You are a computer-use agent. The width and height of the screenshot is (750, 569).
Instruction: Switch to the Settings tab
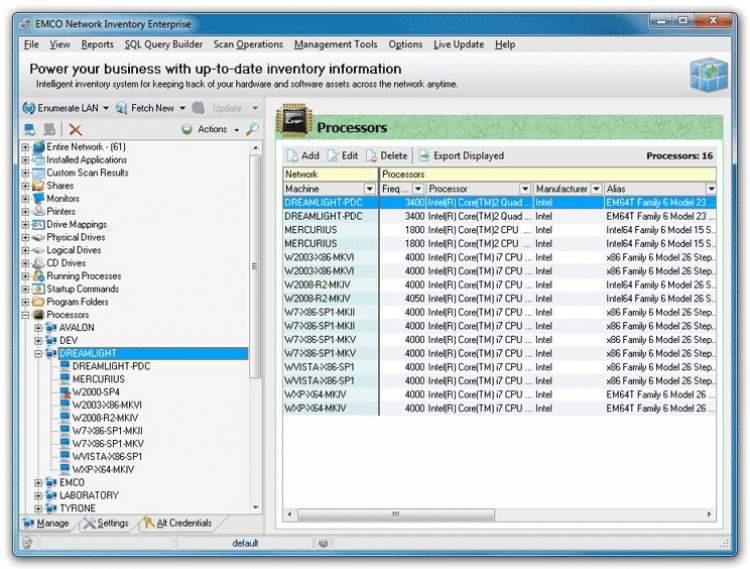tap(106, 523)
